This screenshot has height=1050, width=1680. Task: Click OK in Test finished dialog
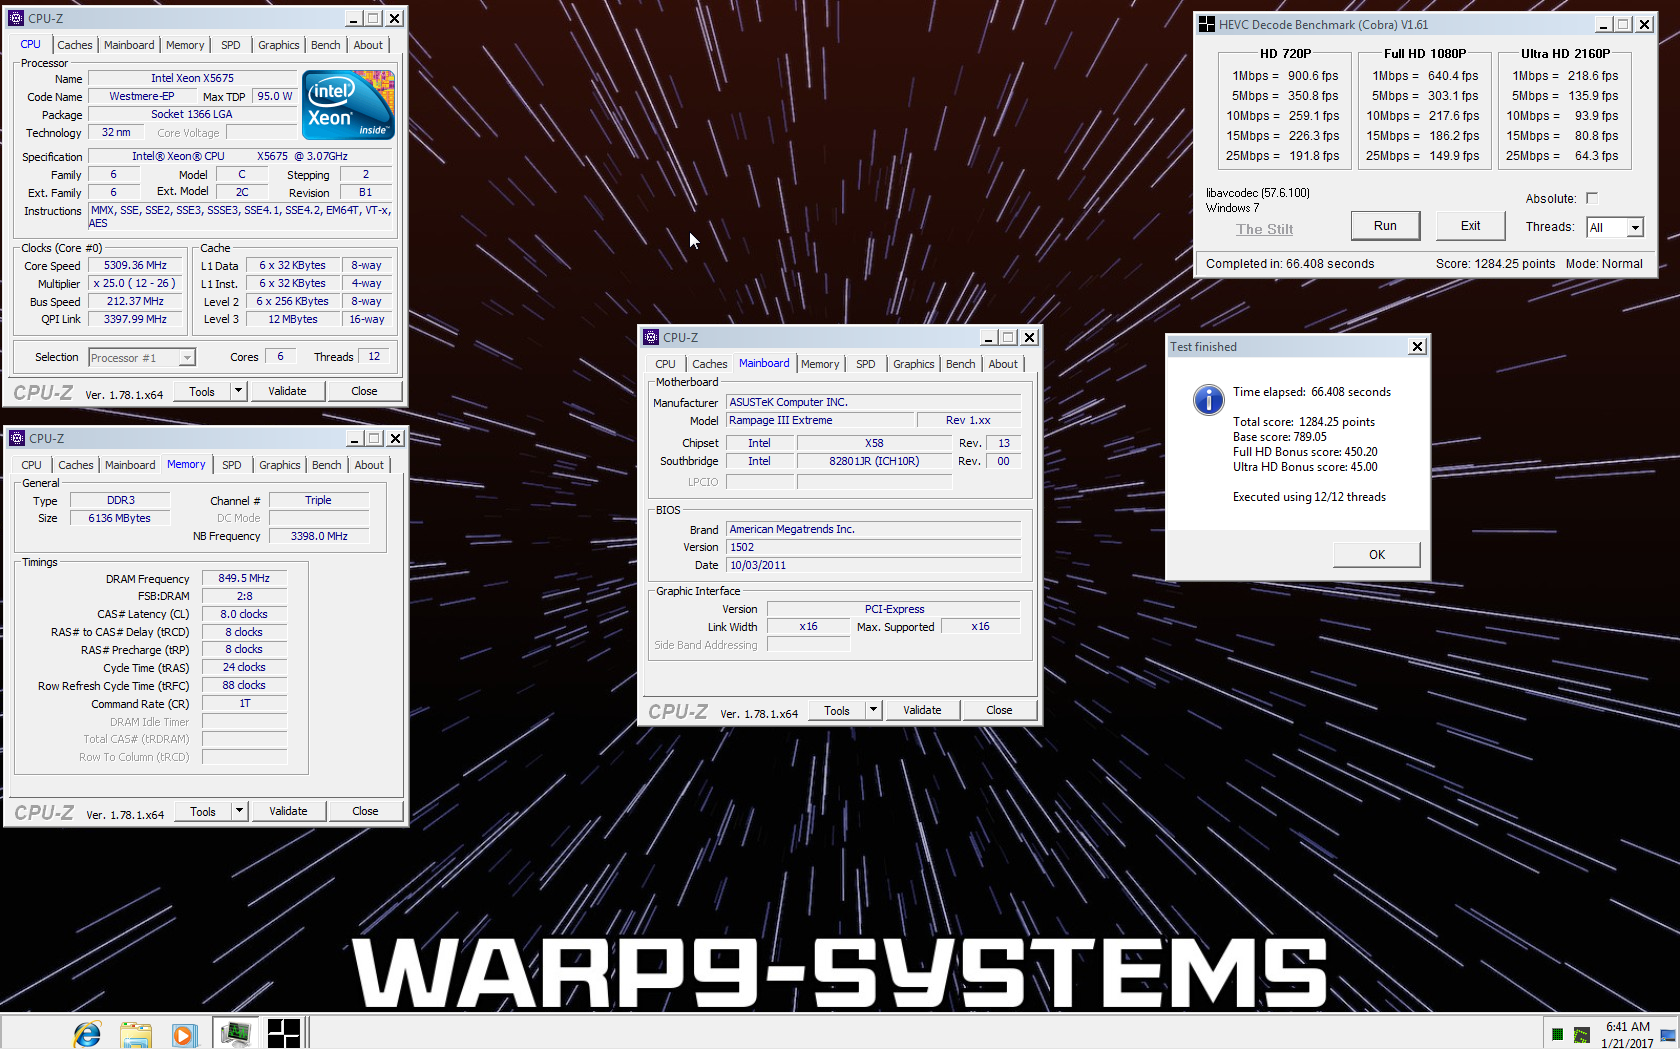tap(1377, 555)
